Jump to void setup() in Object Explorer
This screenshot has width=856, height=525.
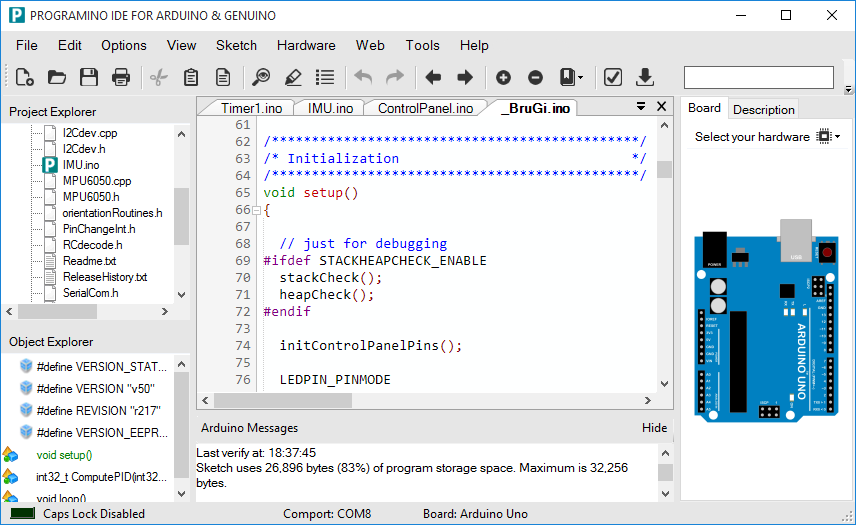pos(64,455)
